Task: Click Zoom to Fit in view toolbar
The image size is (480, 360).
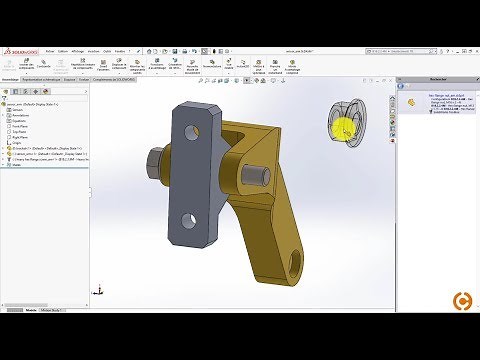Action: click(201, 80)
